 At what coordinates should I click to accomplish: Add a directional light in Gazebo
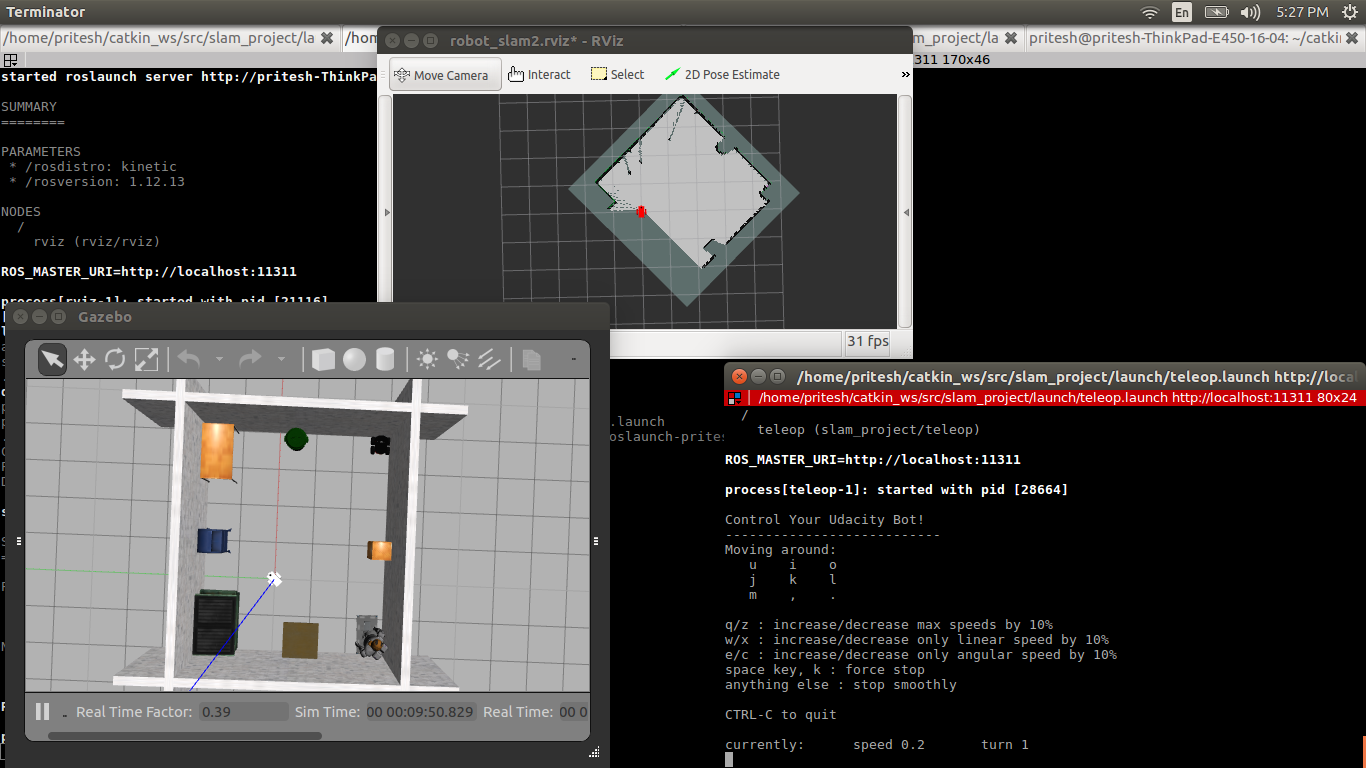pos(489,359)
